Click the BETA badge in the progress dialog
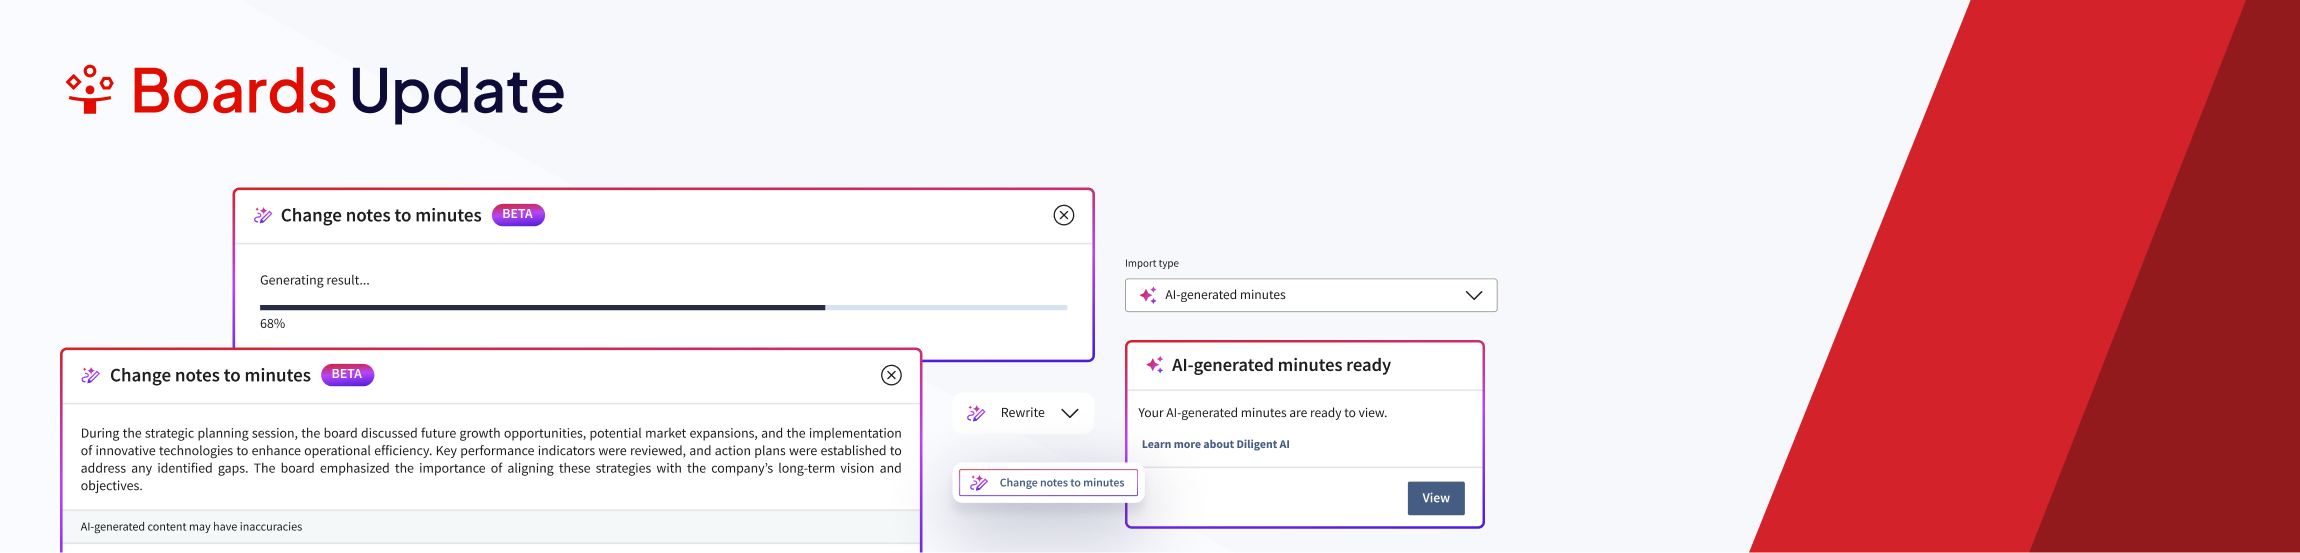This screenshot has height=553, width=2300. pyautogui.click(x=518, y=215)
